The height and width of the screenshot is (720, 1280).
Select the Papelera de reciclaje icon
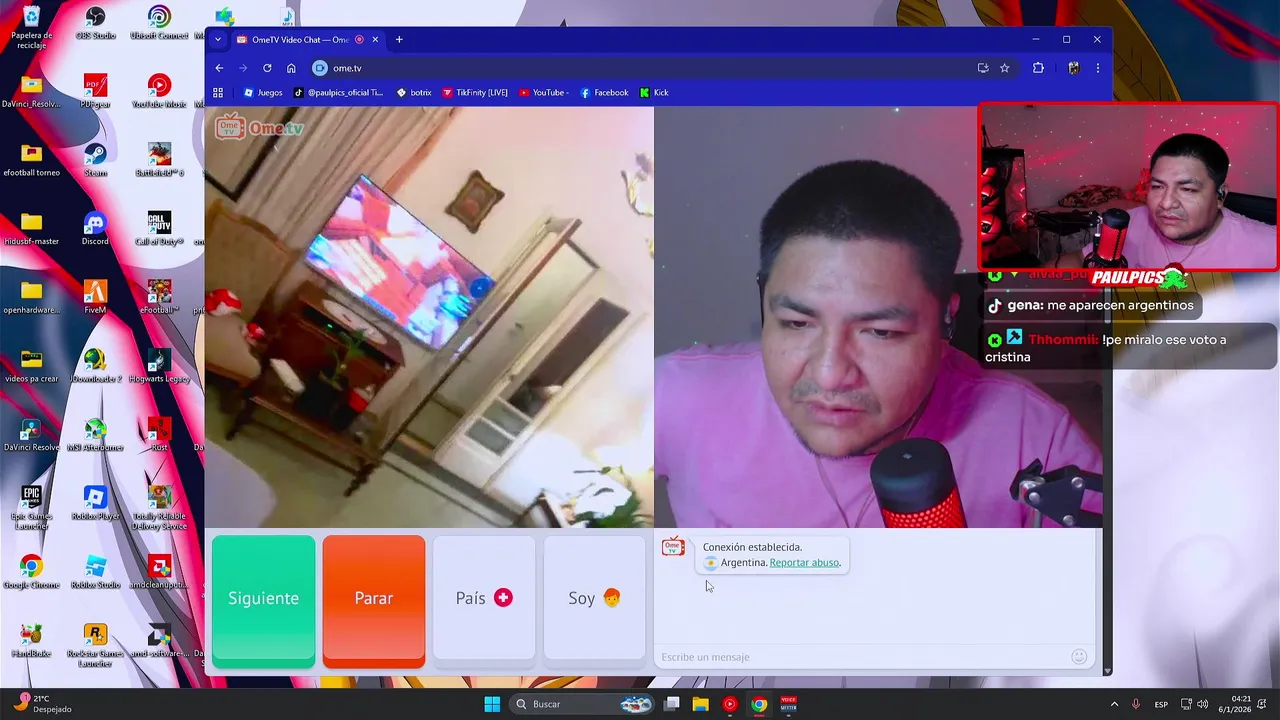31,27
